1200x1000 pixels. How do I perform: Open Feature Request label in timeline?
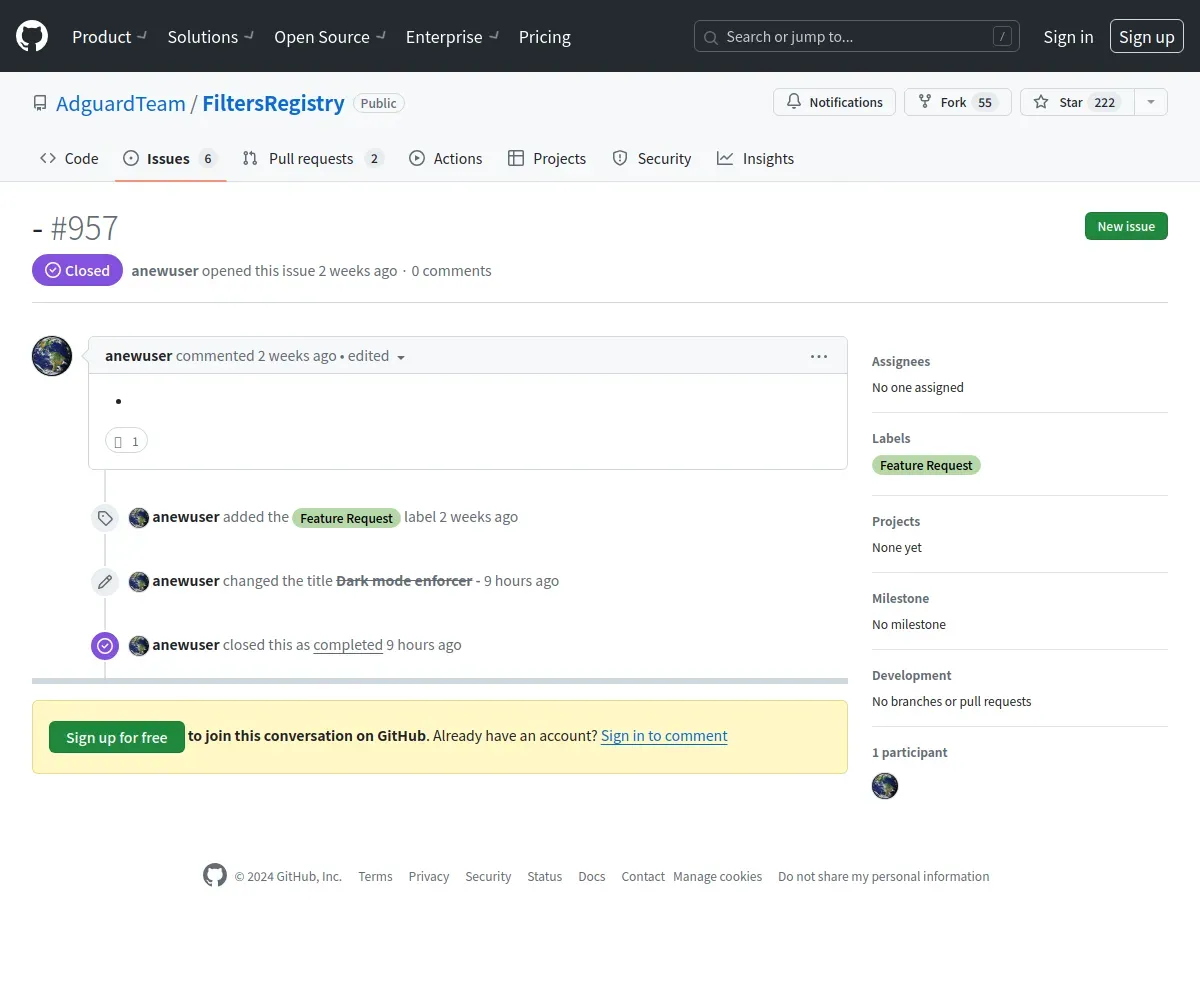pyautogui.click(x=347, y=518)
